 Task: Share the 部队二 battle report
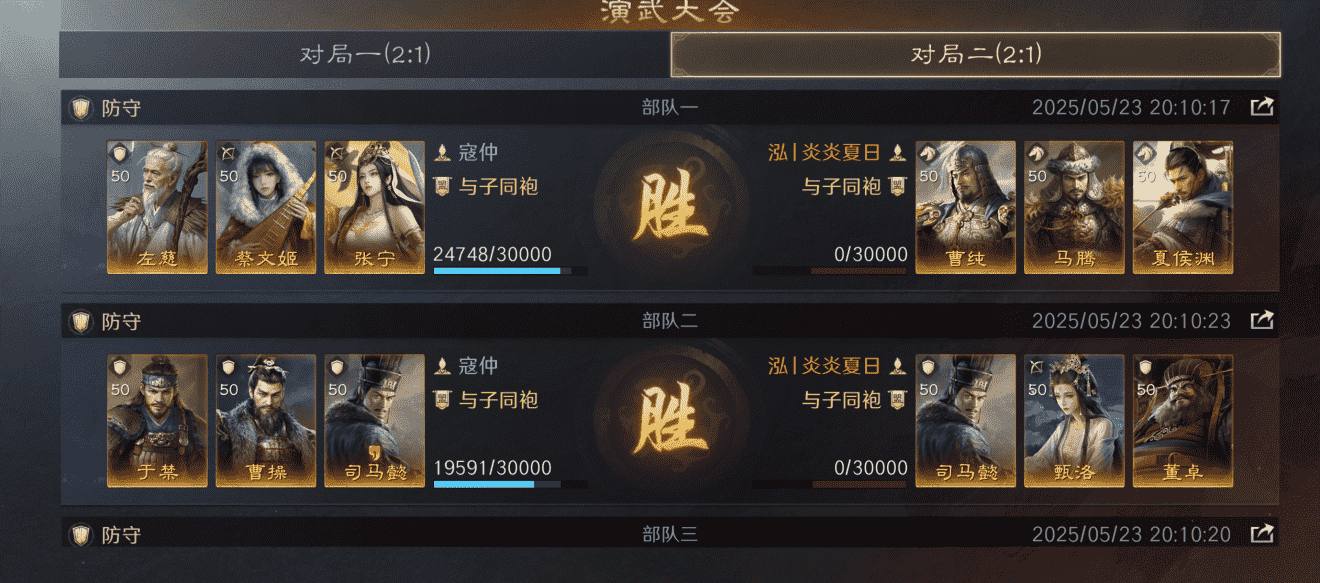tap(1262, 320)
